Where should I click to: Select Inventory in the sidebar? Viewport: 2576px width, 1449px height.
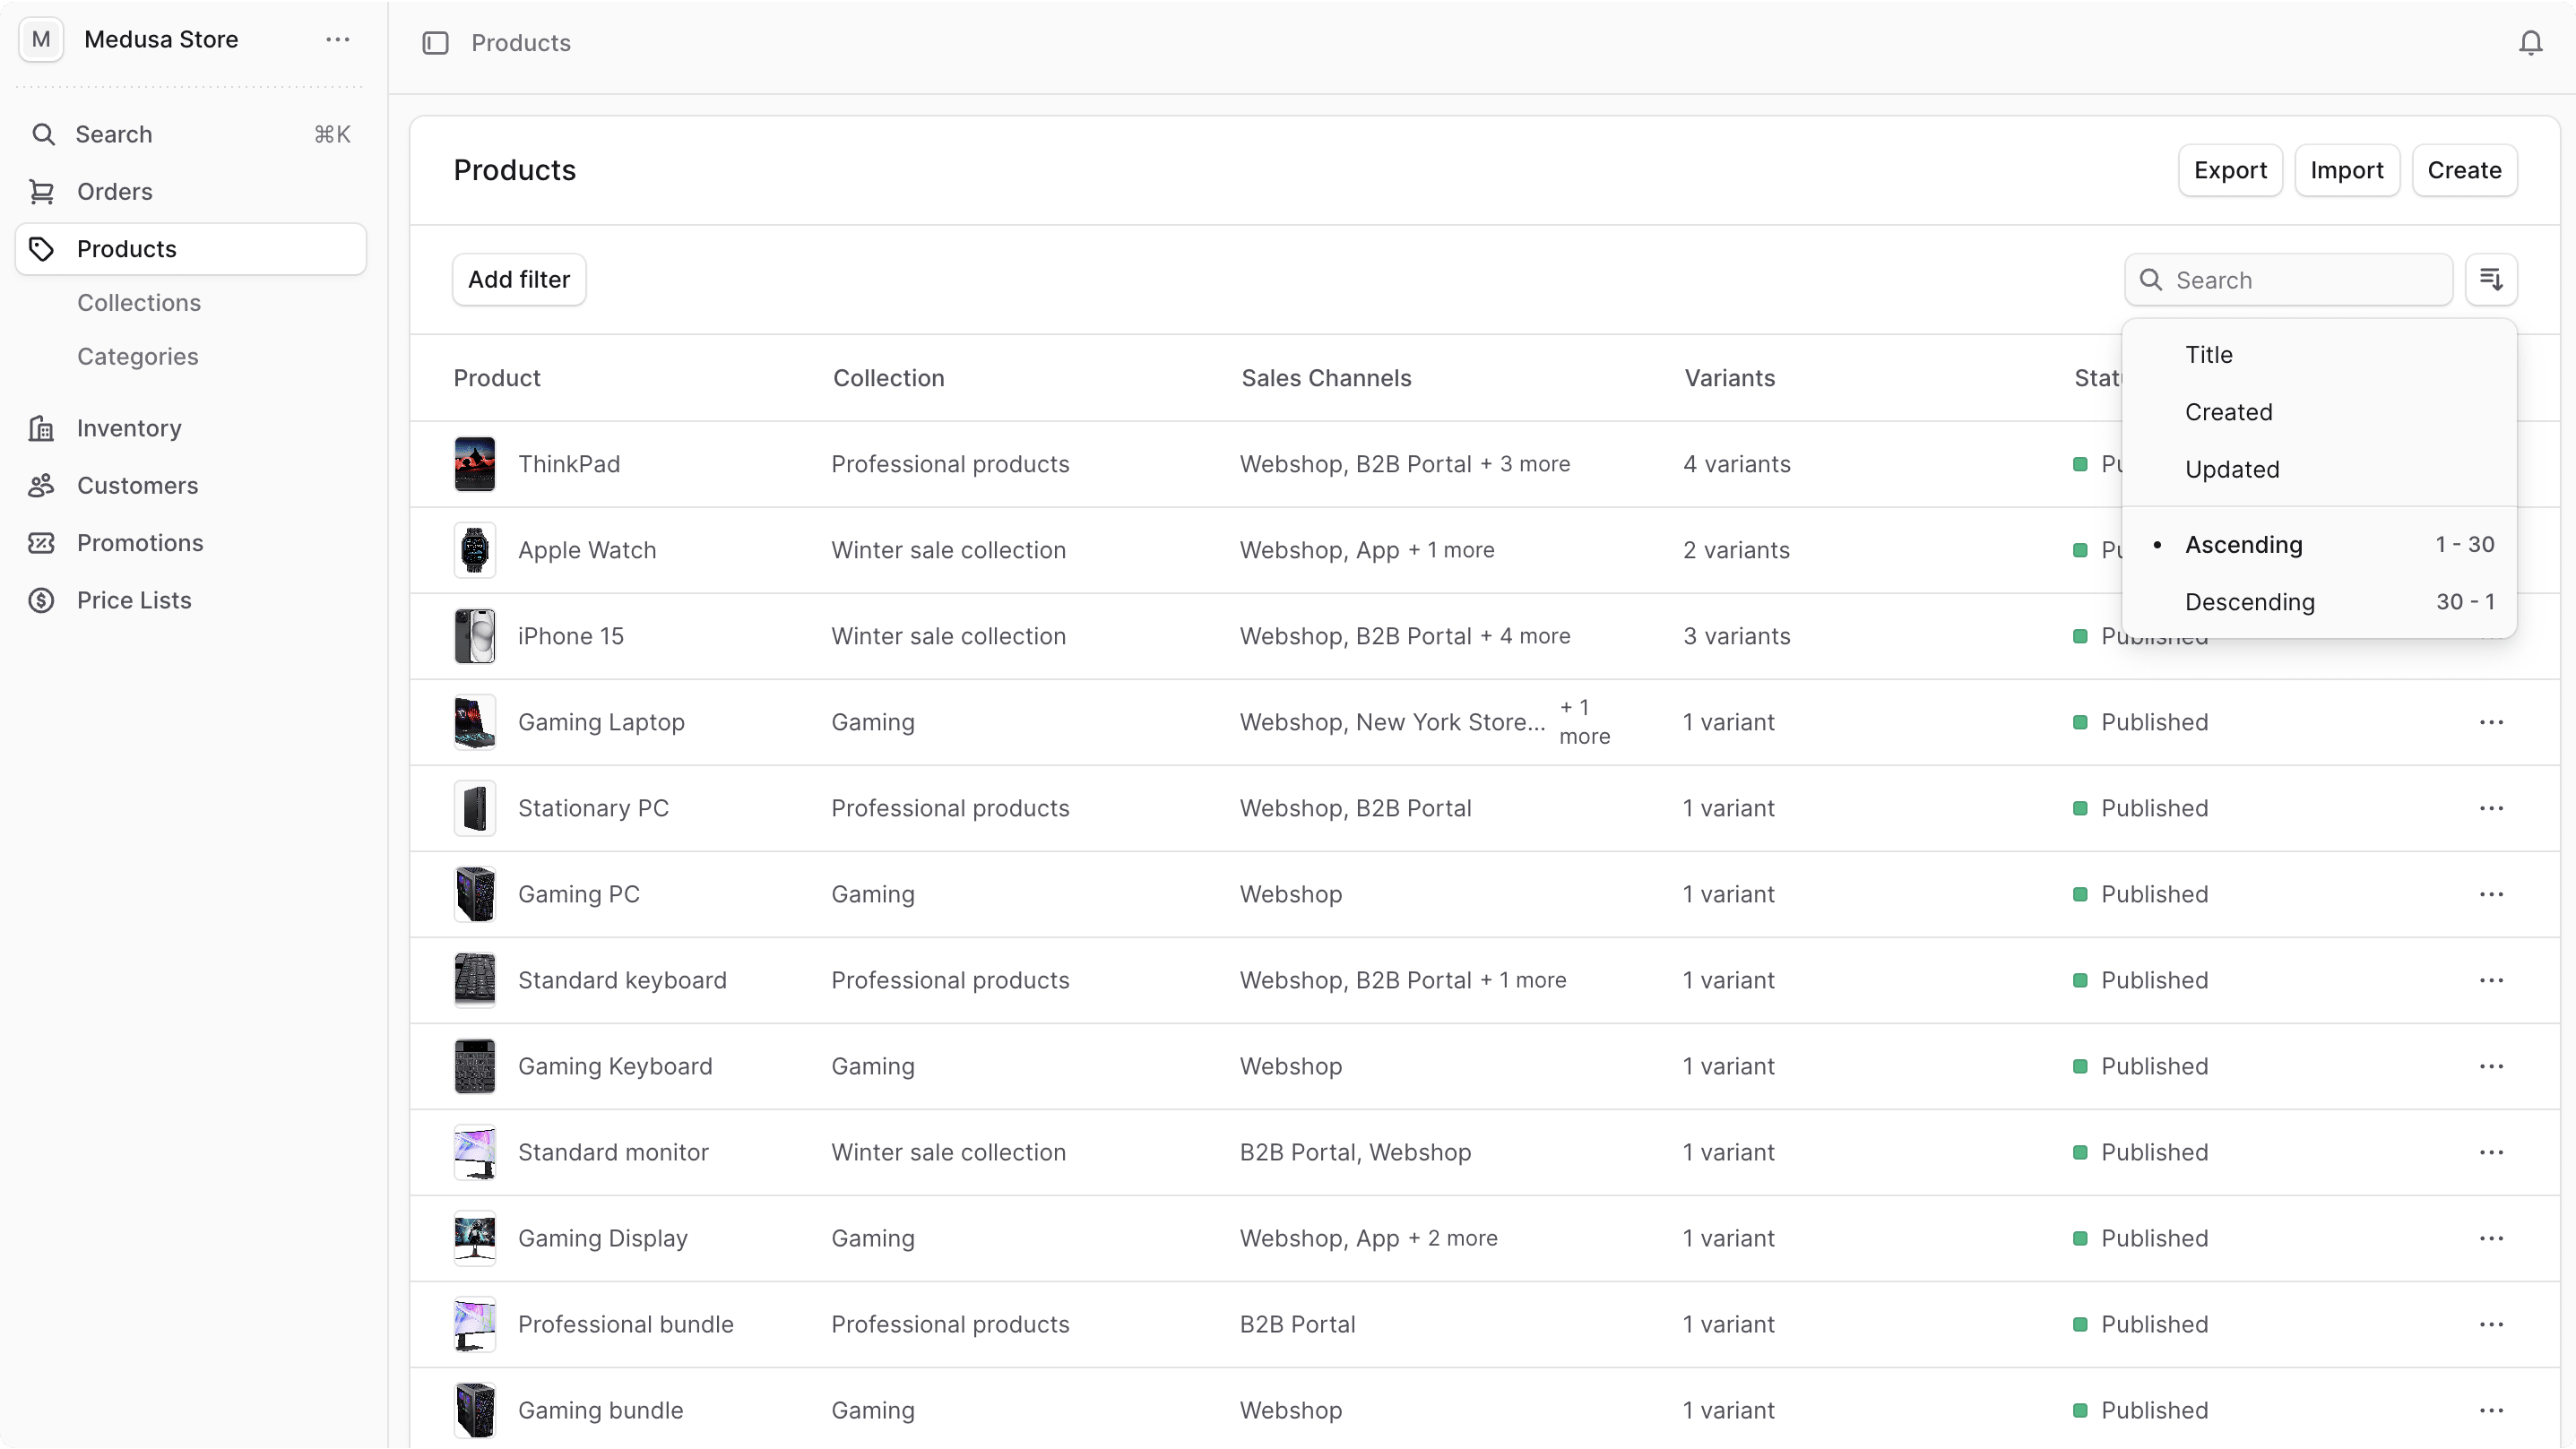pos(129,428)
